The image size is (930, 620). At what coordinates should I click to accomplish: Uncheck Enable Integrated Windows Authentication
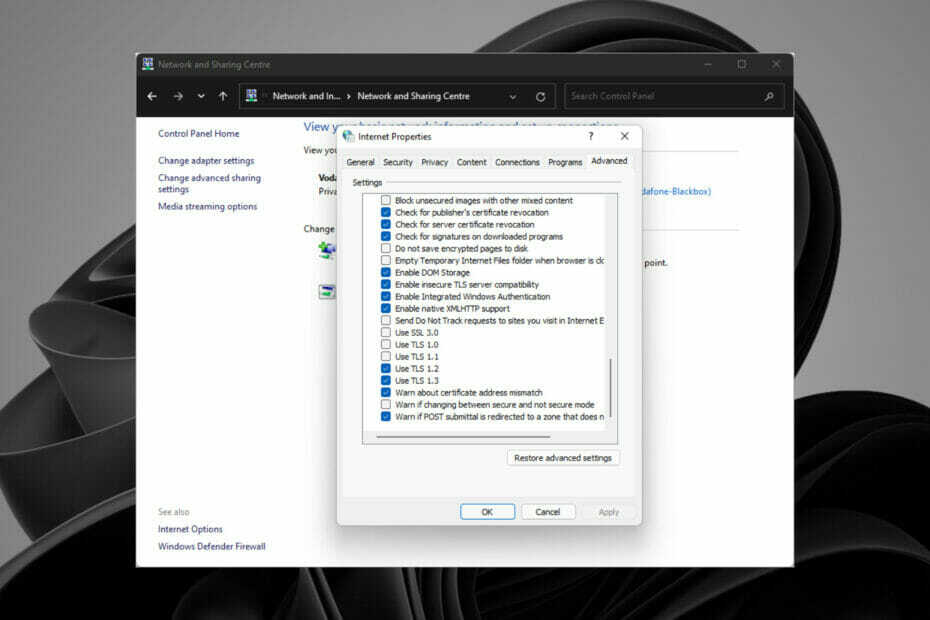click(x=386, y=297)
